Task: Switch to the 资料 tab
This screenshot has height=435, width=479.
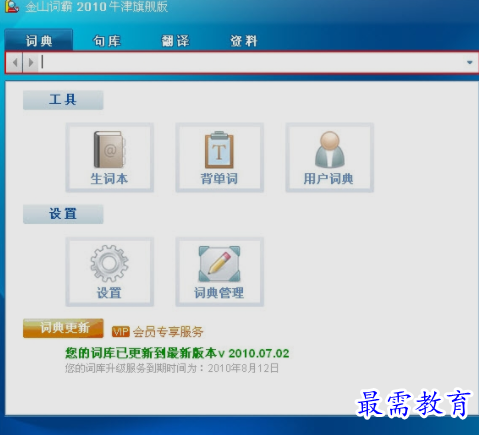Action: pos(244,41)
